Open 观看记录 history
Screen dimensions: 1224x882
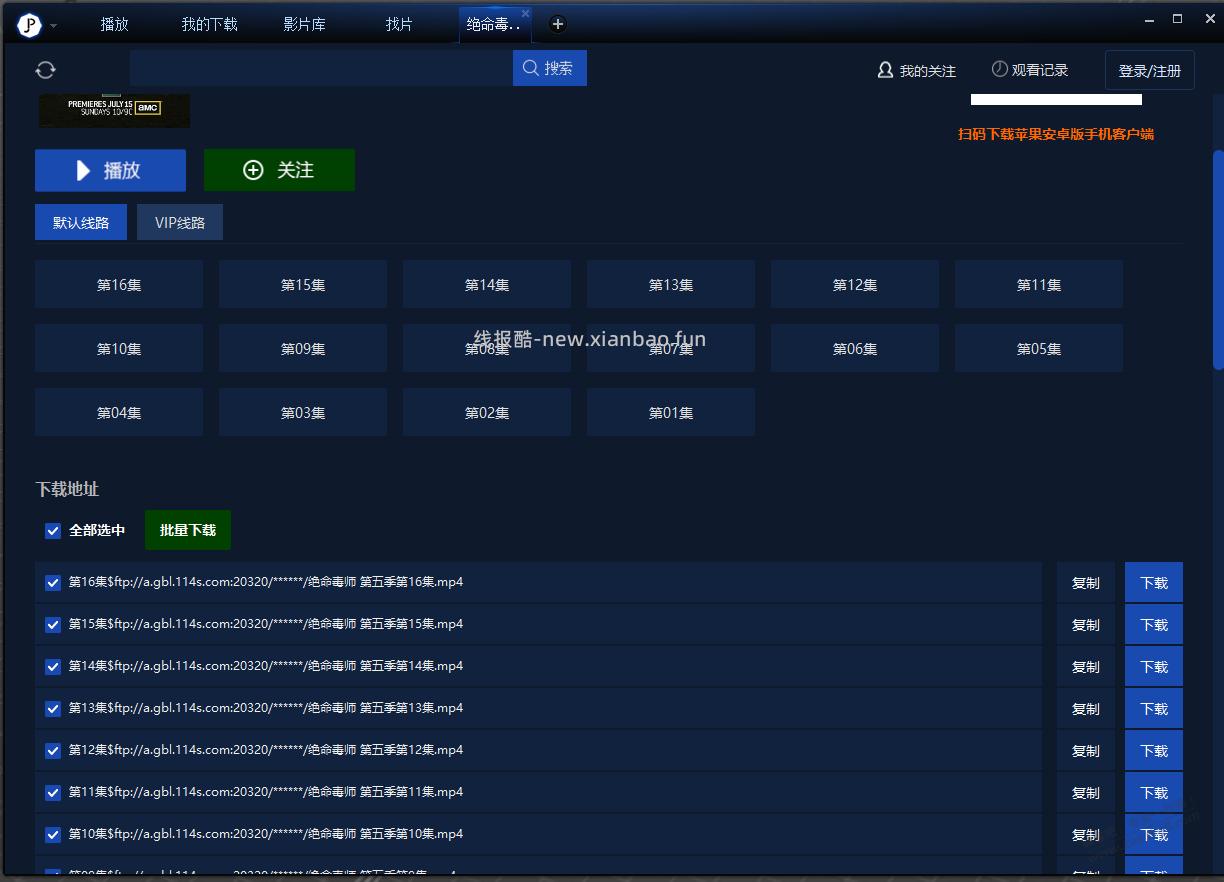click(1030, 70)
